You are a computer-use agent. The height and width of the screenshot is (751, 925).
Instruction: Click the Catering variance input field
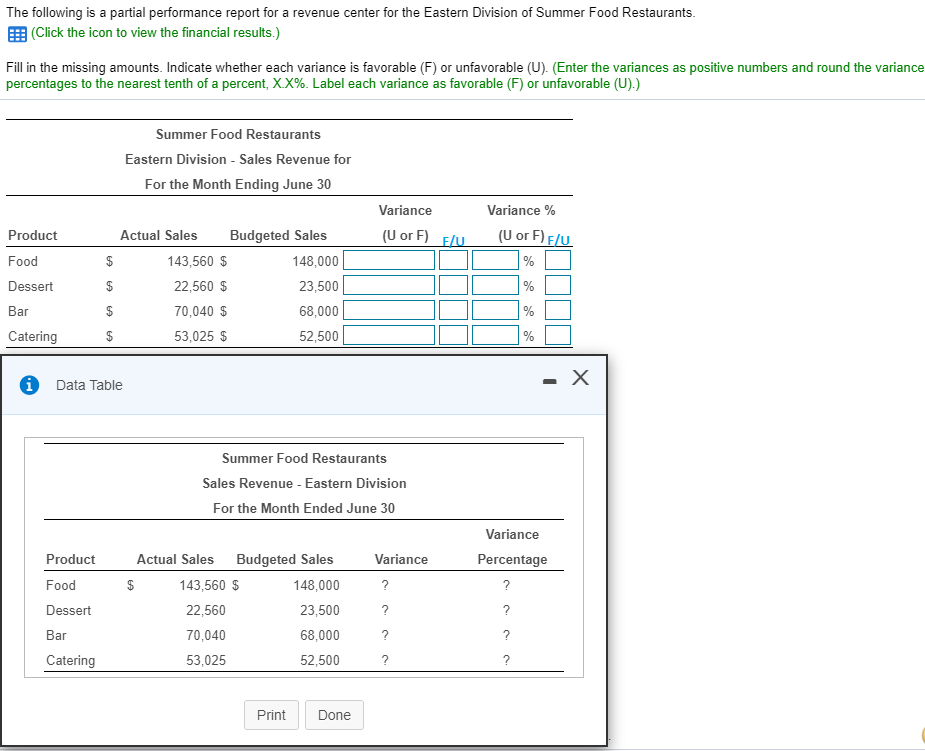pyautogui.click(x=390, y=335)
